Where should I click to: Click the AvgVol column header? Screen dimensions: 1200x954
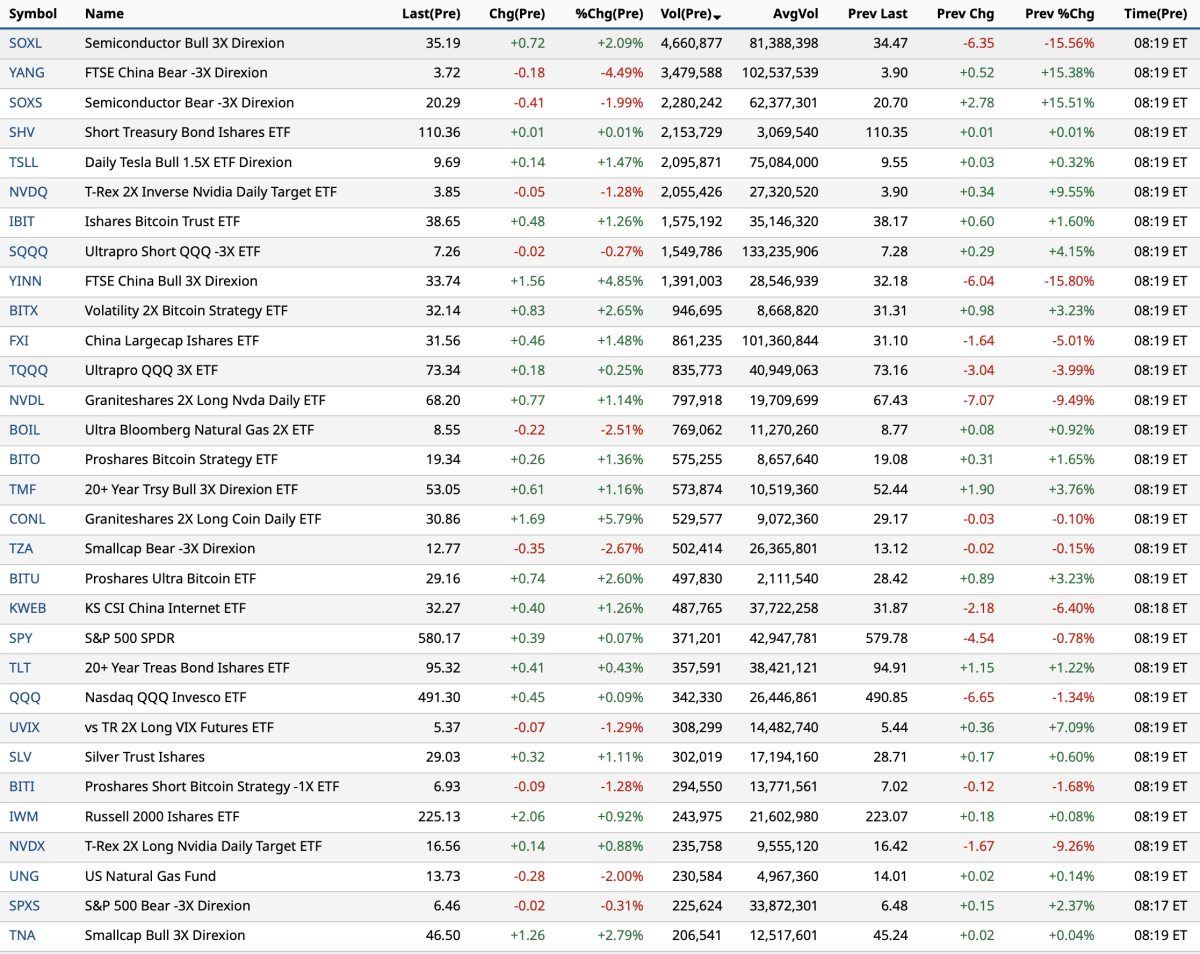(x=795, y=14)
